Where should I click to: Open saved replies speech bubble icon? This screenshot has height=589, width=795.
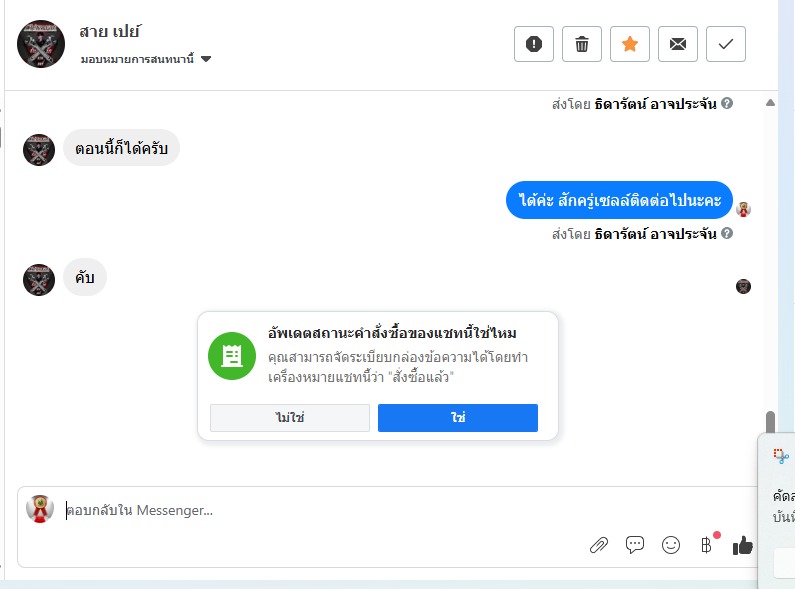pyautogui.click(x=634, y=545)
